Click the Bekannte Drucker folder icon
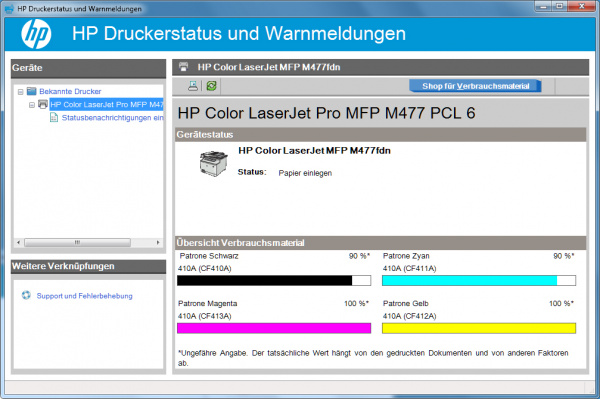Image resolution: width=600 pixels, height=399 pixels. coord(32,91)
